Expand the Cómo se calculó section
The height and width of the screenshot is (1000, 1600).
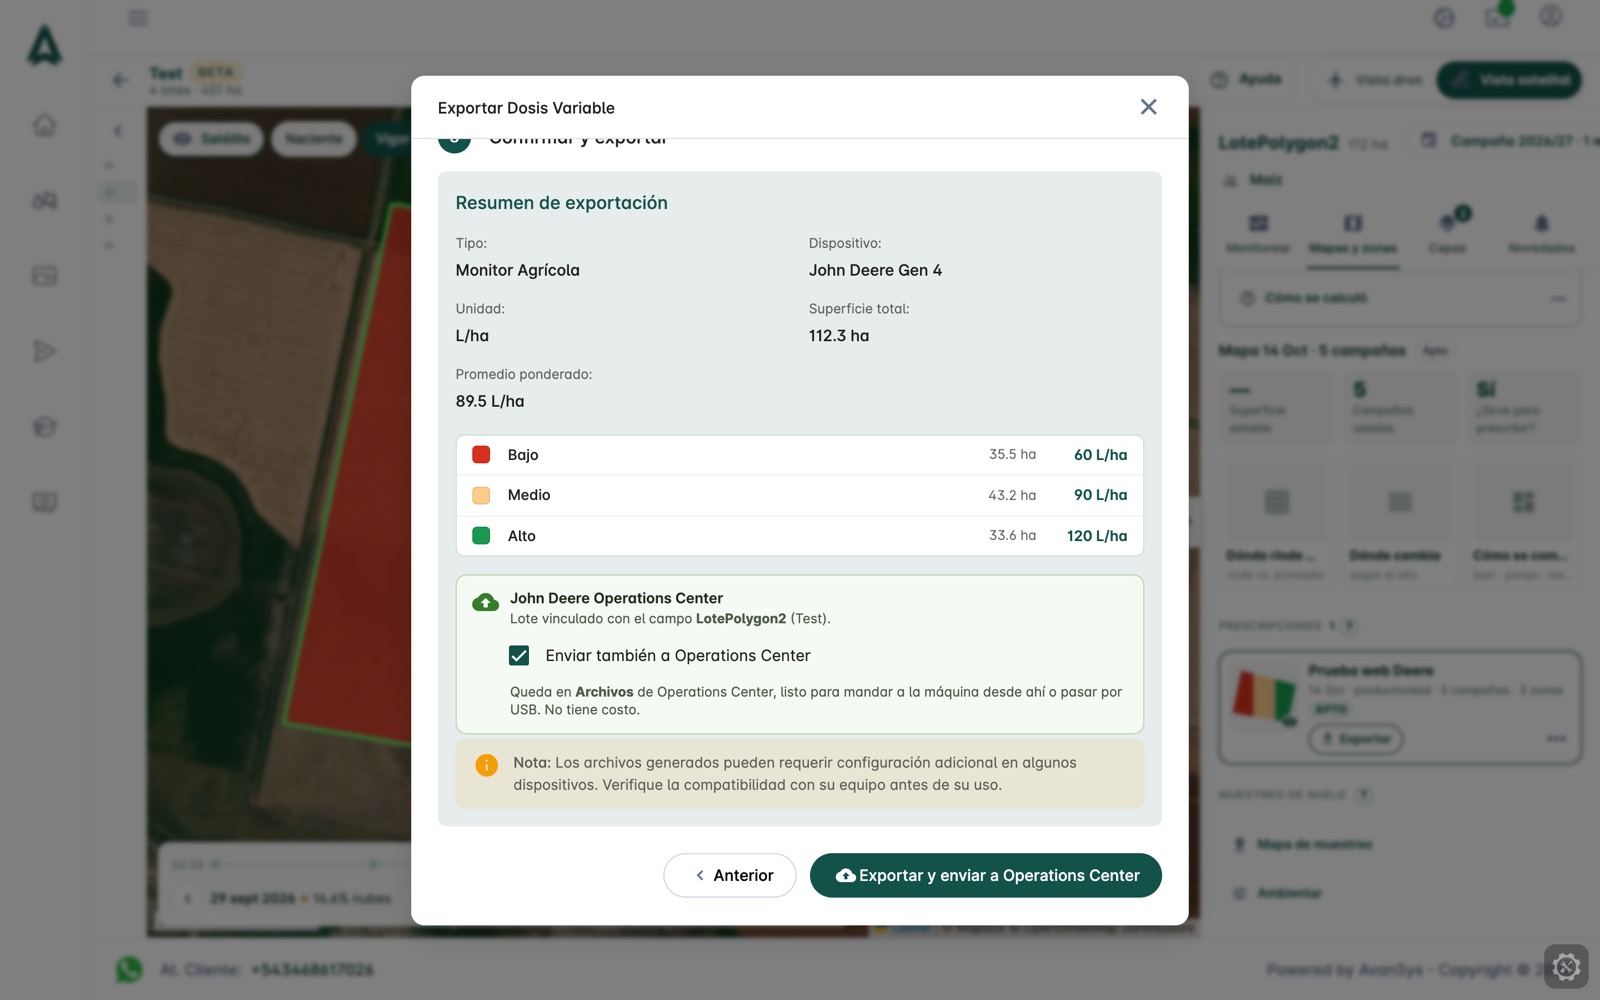coord(1400,298)
